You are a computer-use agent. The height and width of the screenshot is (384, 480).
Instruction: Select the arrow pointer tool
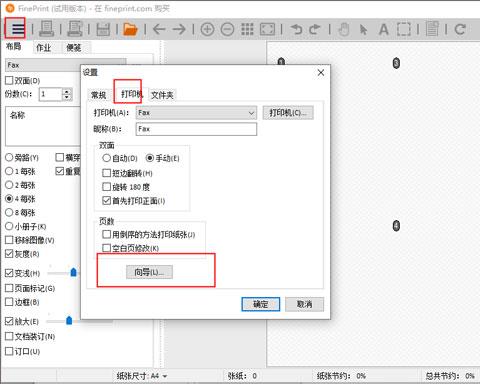click(364, 29)
